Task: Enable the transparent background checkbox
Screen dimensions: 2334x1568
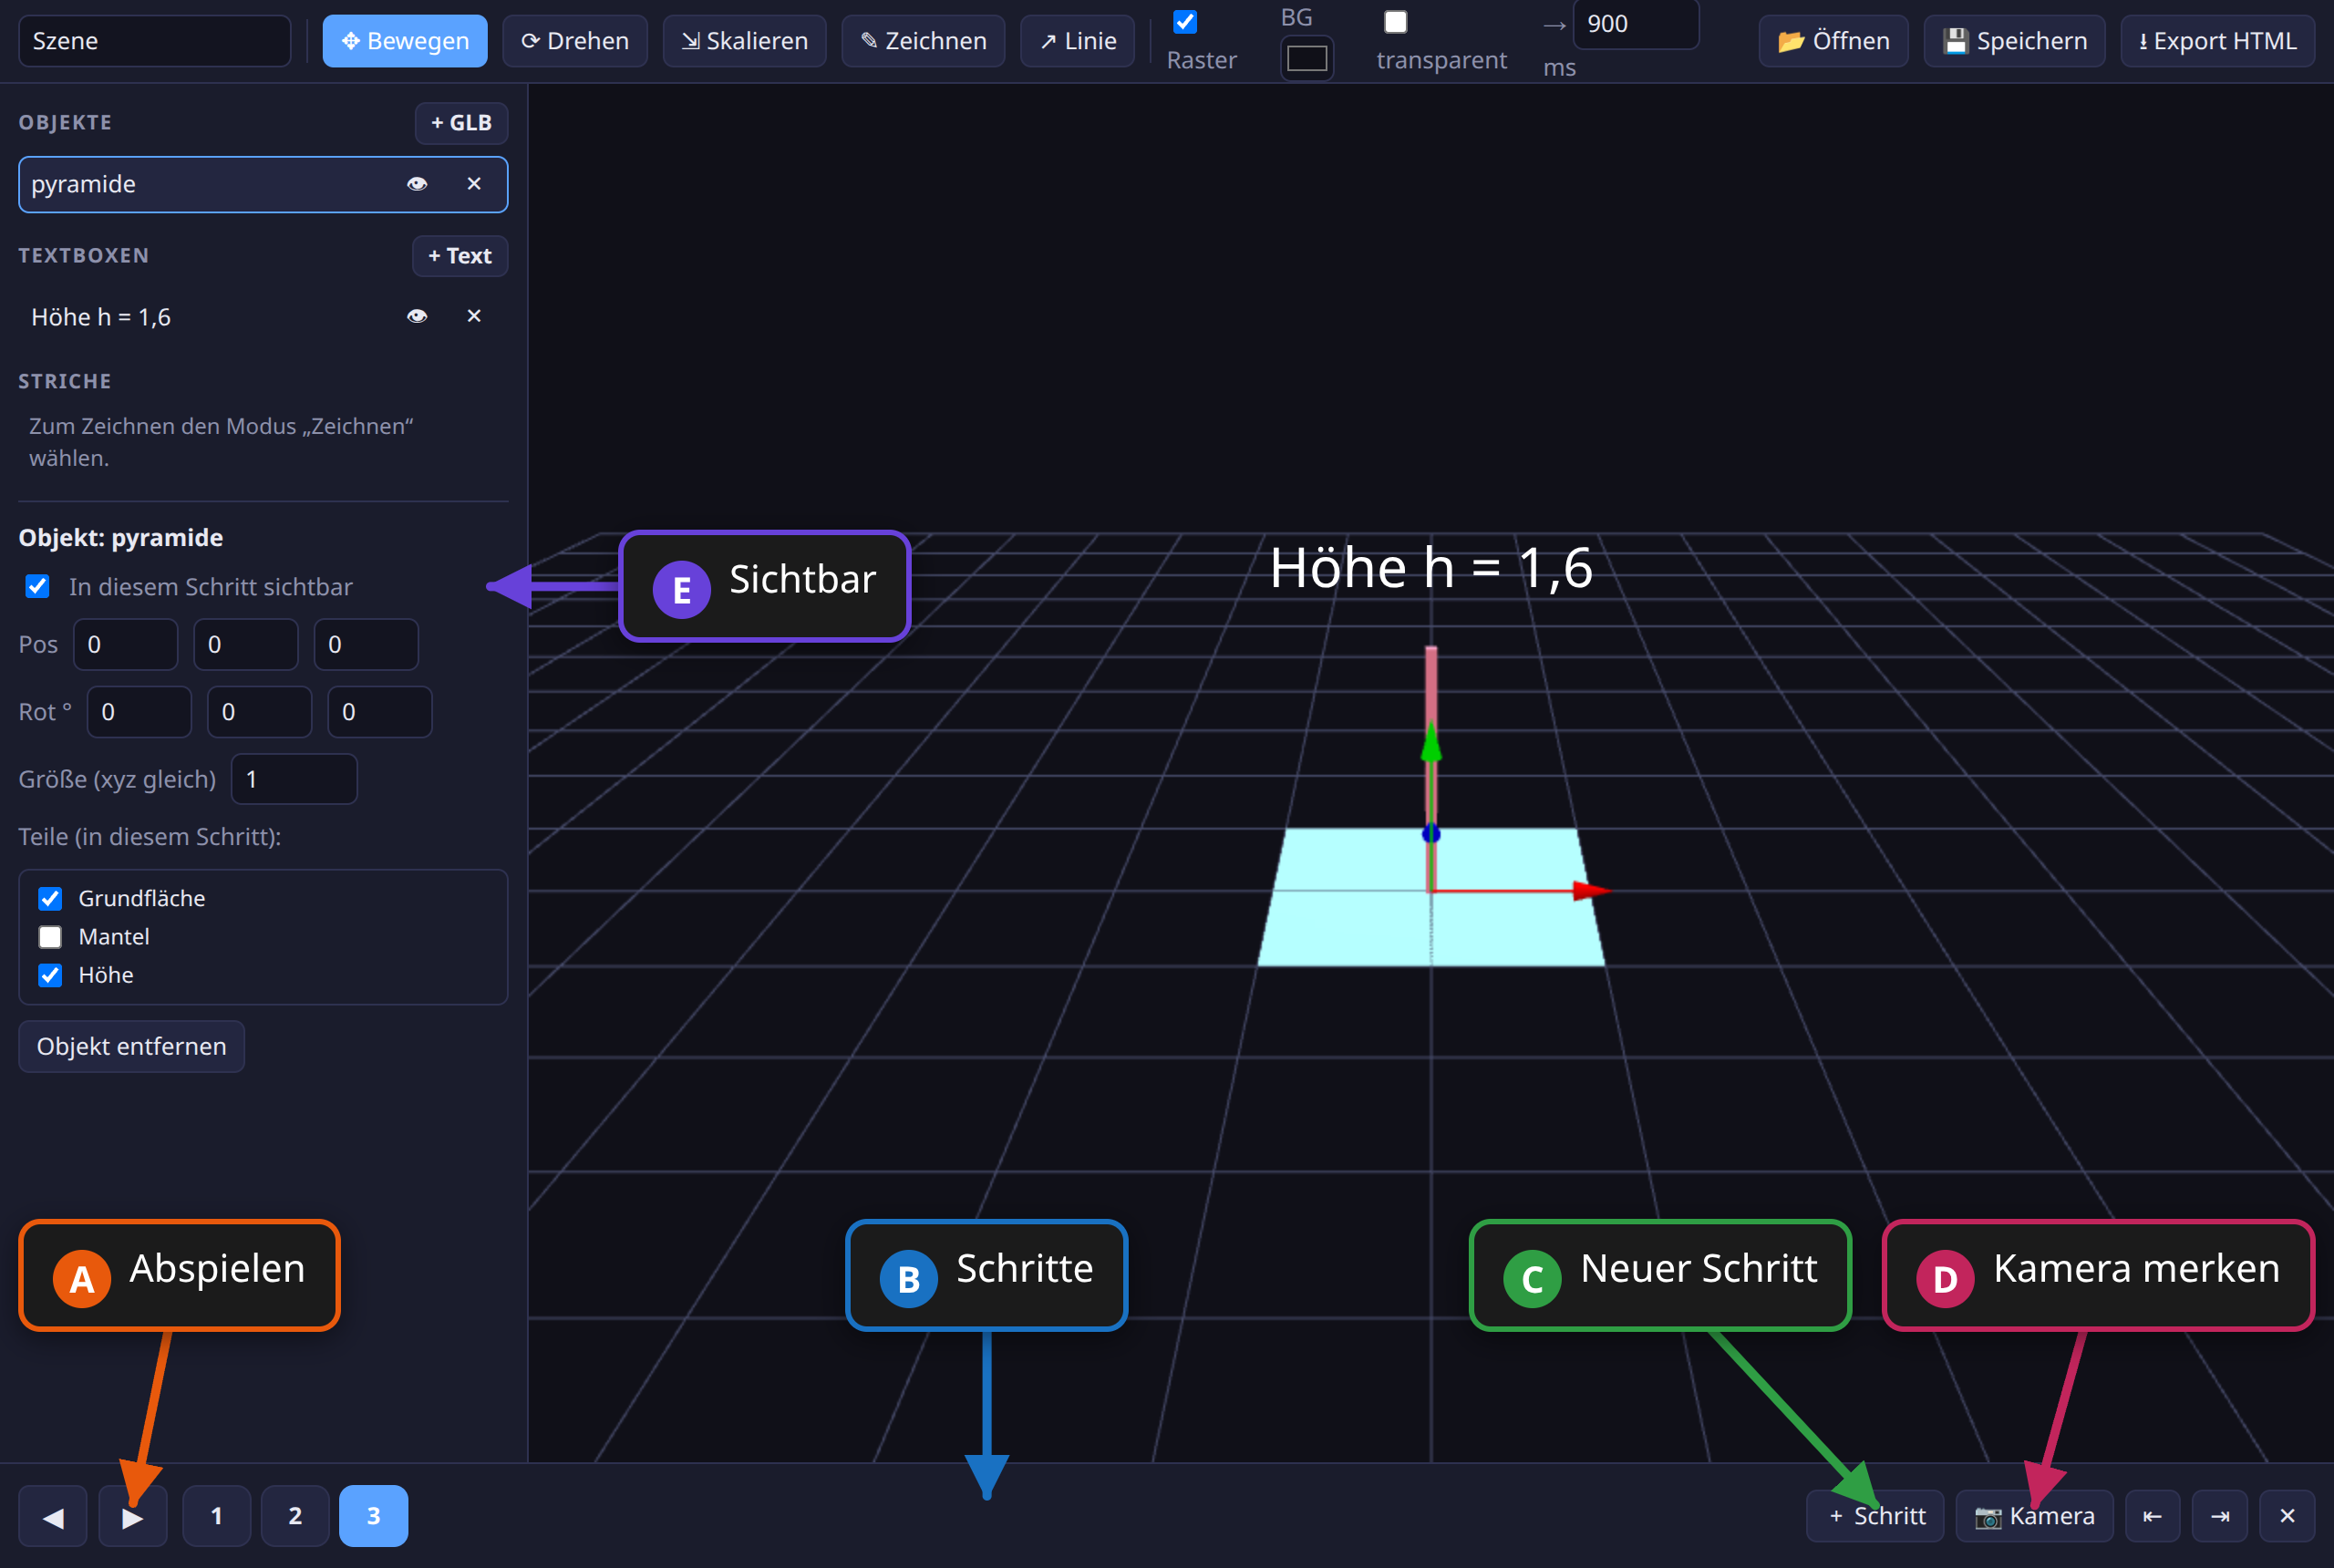Action: click(1395, 21)
